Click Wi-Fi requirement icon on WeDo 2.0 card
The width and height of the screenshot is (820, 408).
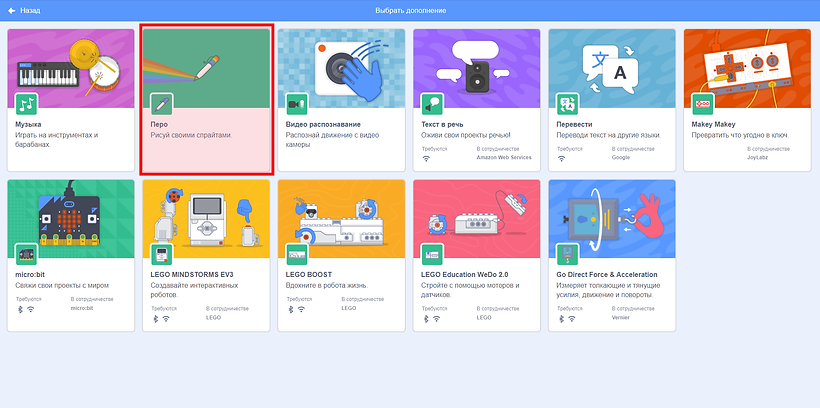(436, 319)
